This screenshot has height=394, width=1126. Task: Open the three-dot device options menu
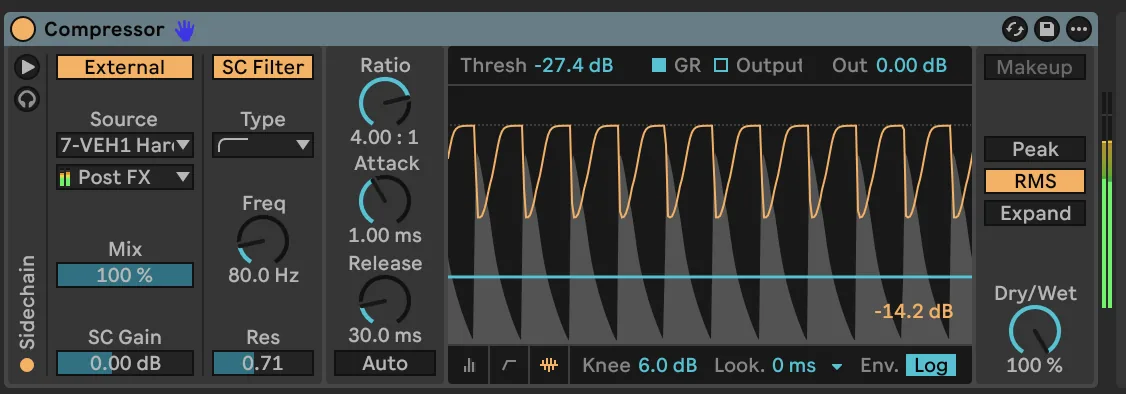[1079, 29]
